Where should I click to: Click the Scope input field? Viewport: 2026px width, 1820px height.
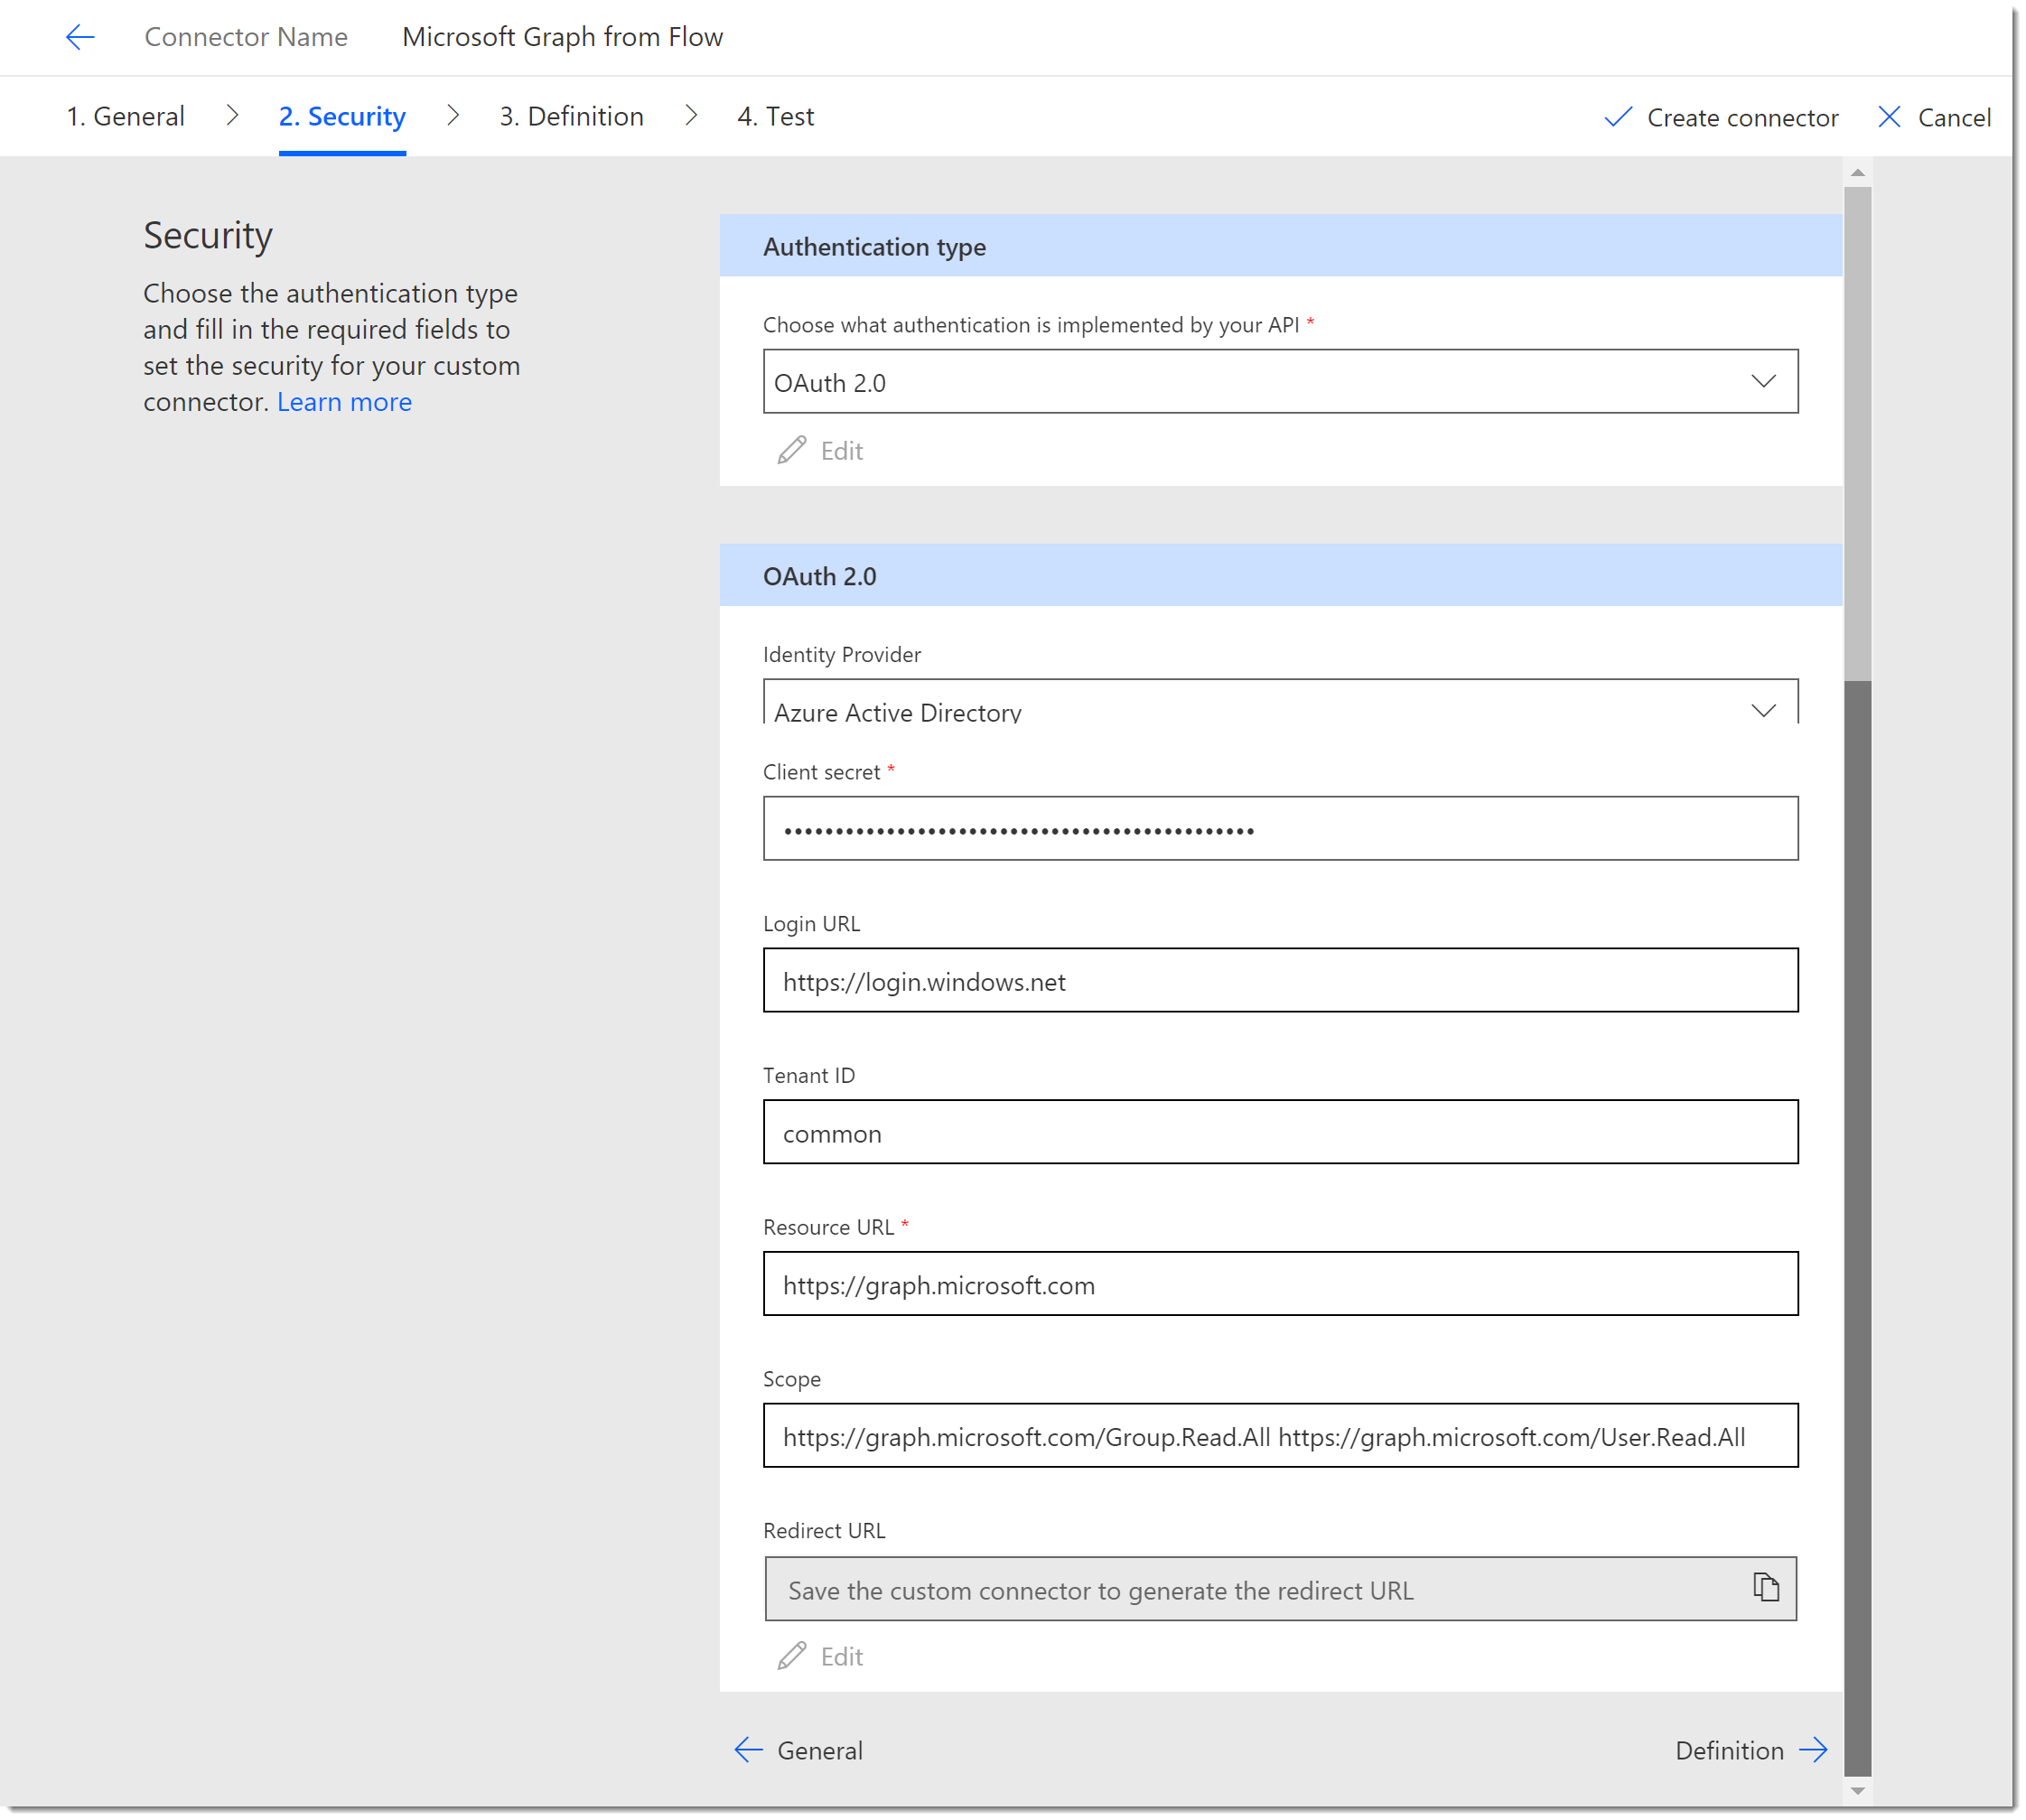pyautogui.click(x=1280, y=1435)
